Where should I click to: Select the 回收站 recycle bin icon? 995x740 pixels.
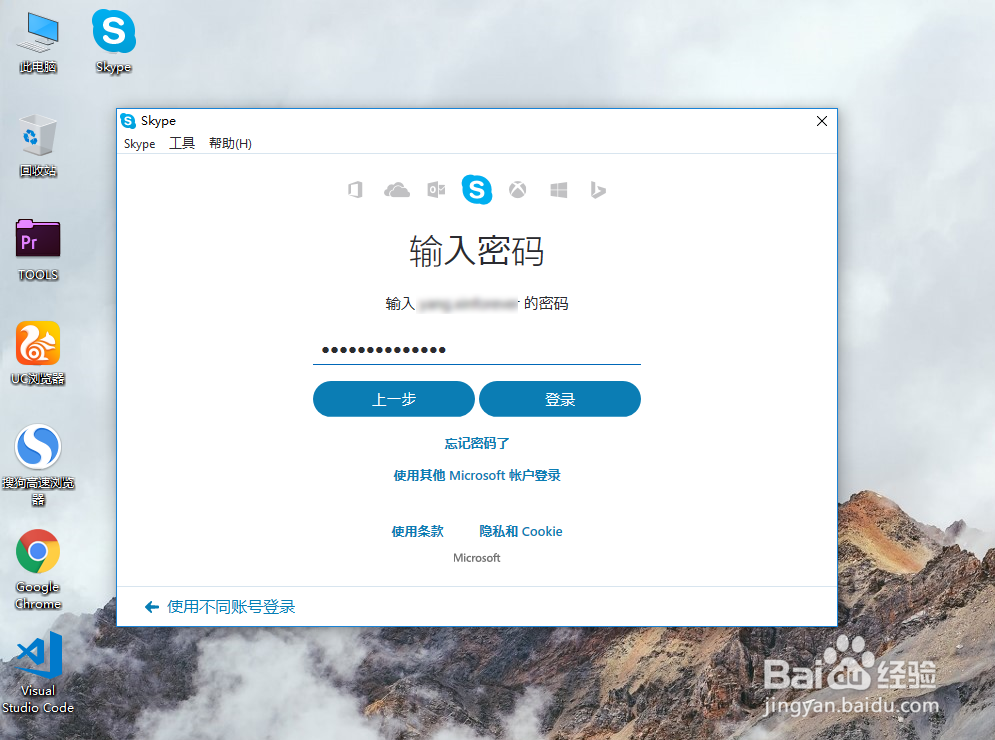(37, 146)
